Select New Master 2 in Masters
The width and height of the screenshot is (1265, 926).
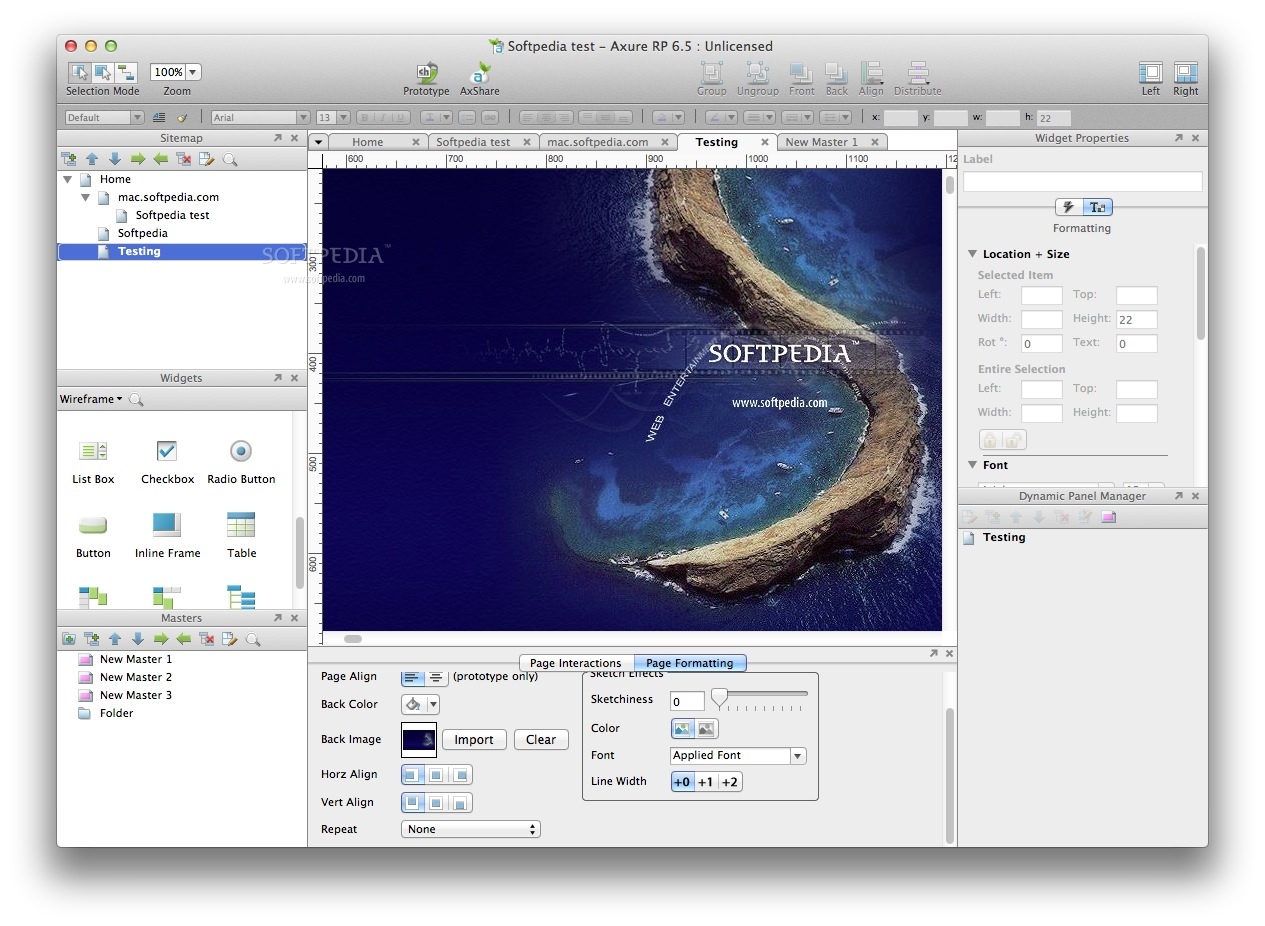(136, 678)
